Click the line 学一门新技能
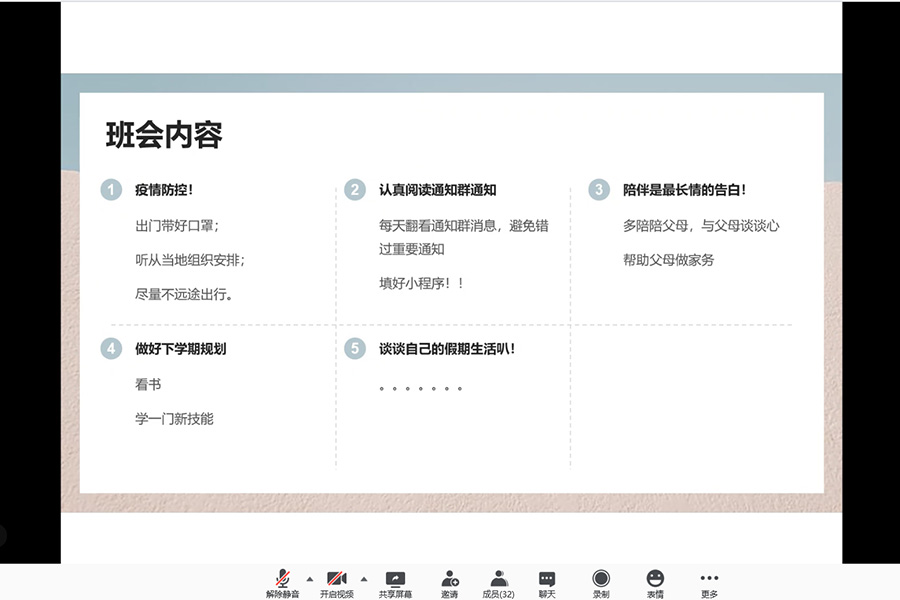The height and width of the screenshot is (600, 900). [x=174, y=419]
